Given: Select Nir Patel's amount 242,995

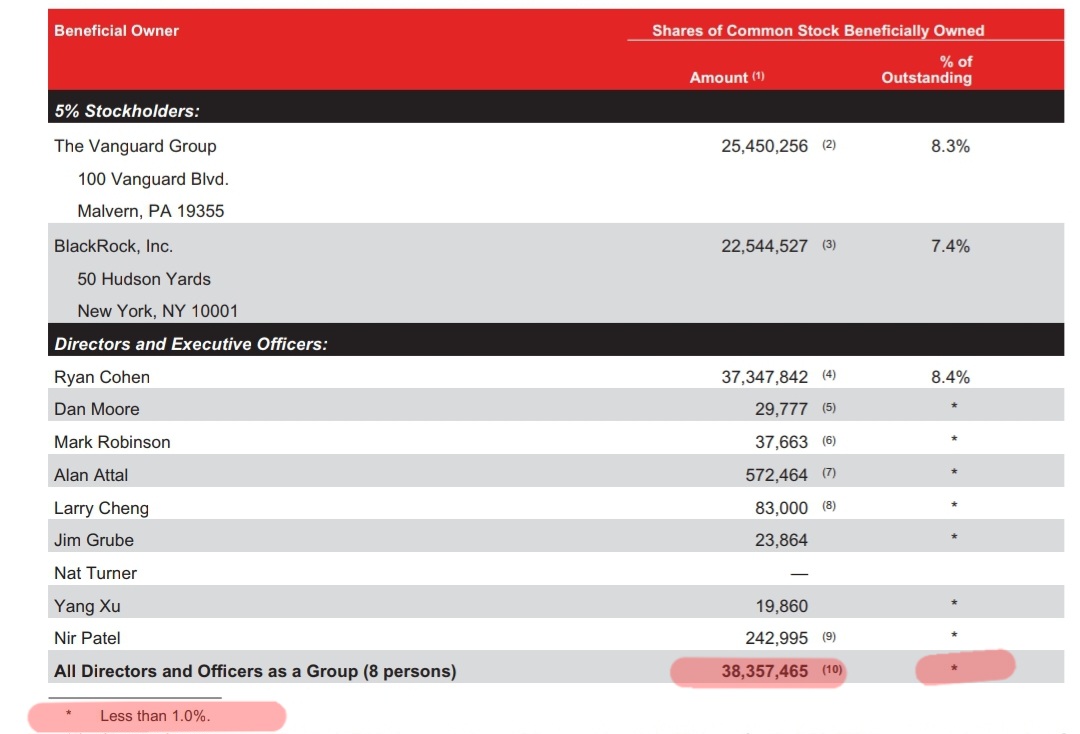Looking at the screenshot, I should click(x=776, y=638).
